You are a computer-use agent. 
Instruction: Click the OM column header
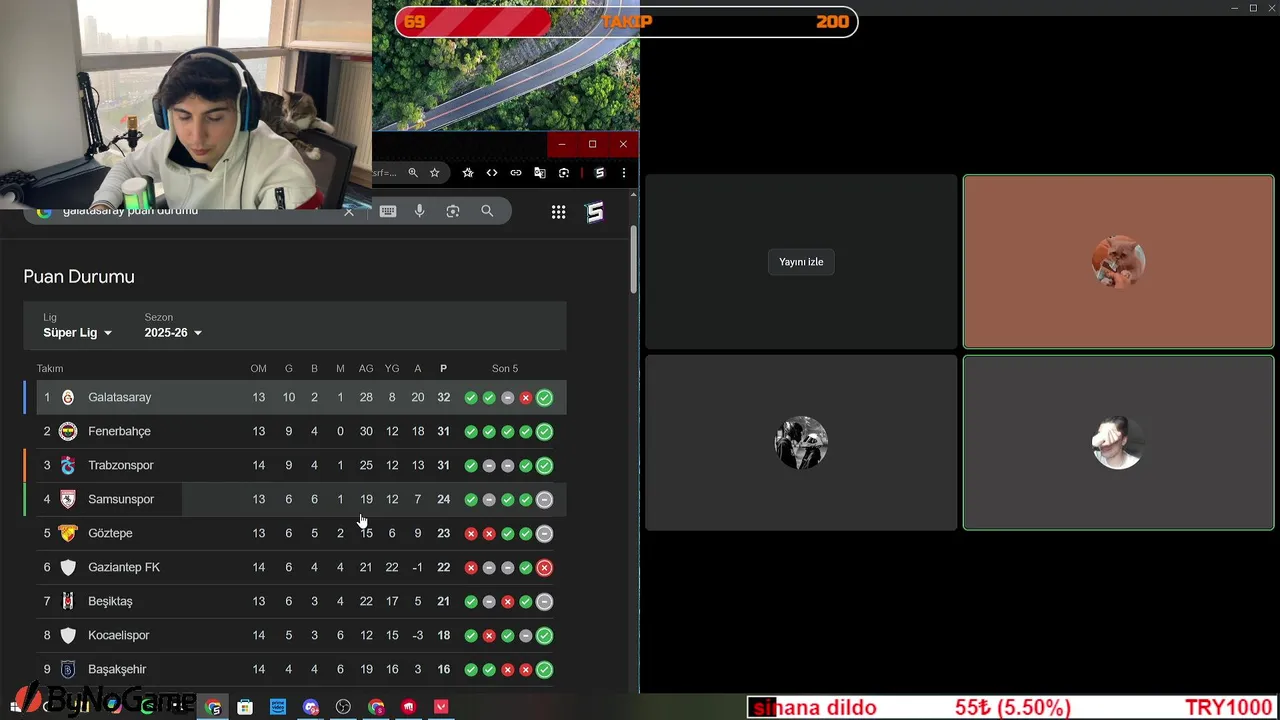pyautogui.click(x=258, y=369)
